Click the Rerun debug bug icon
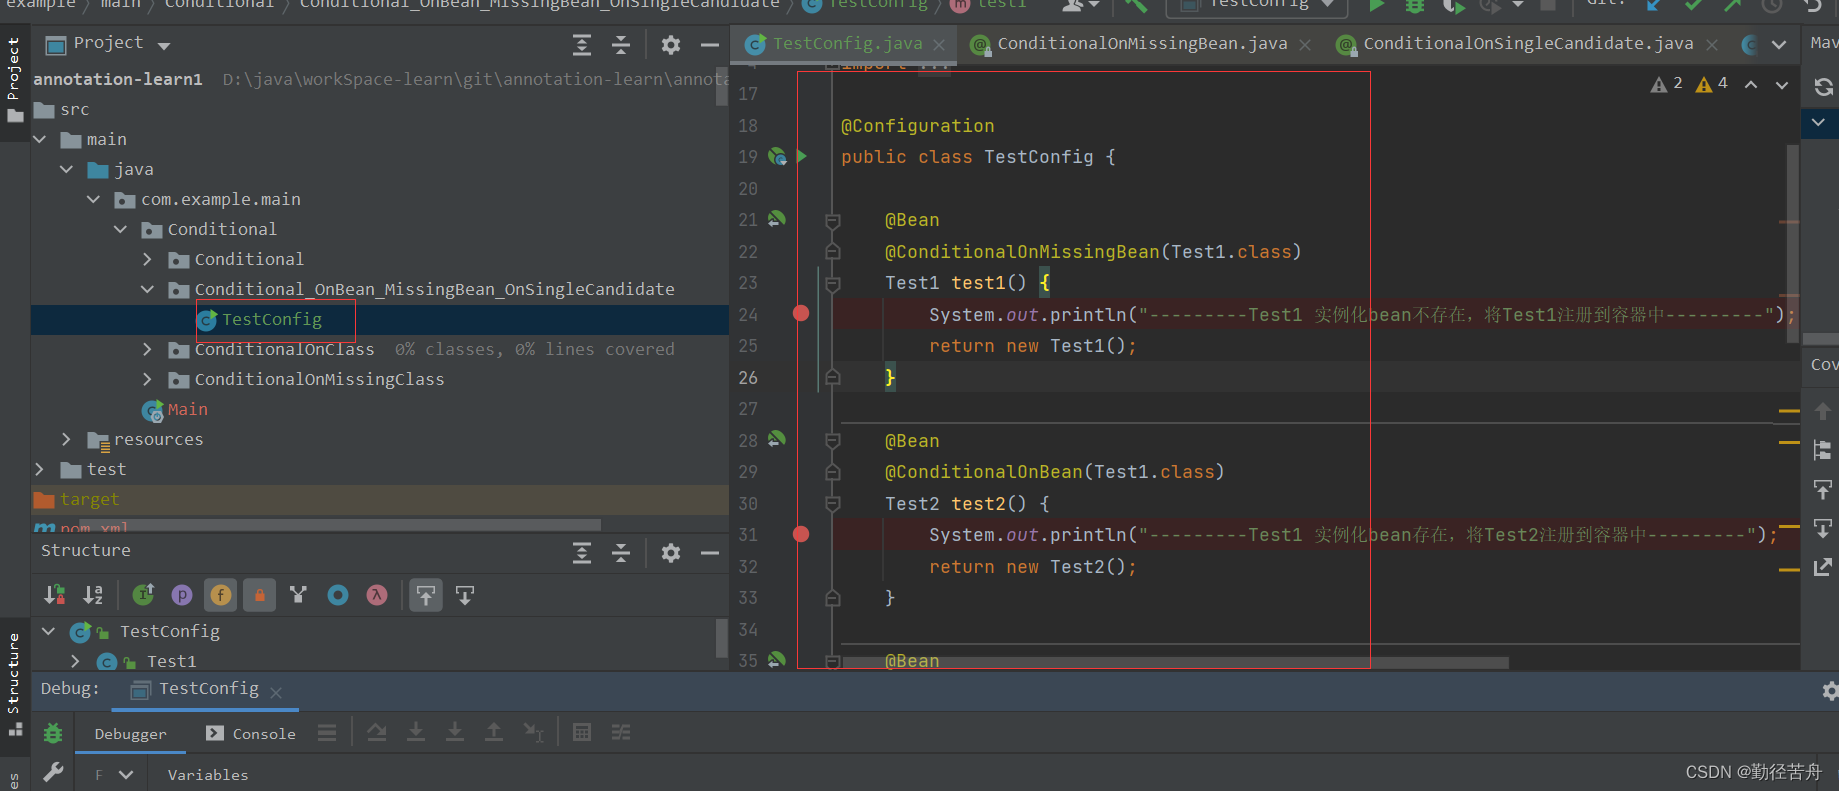 click(53, 734)
